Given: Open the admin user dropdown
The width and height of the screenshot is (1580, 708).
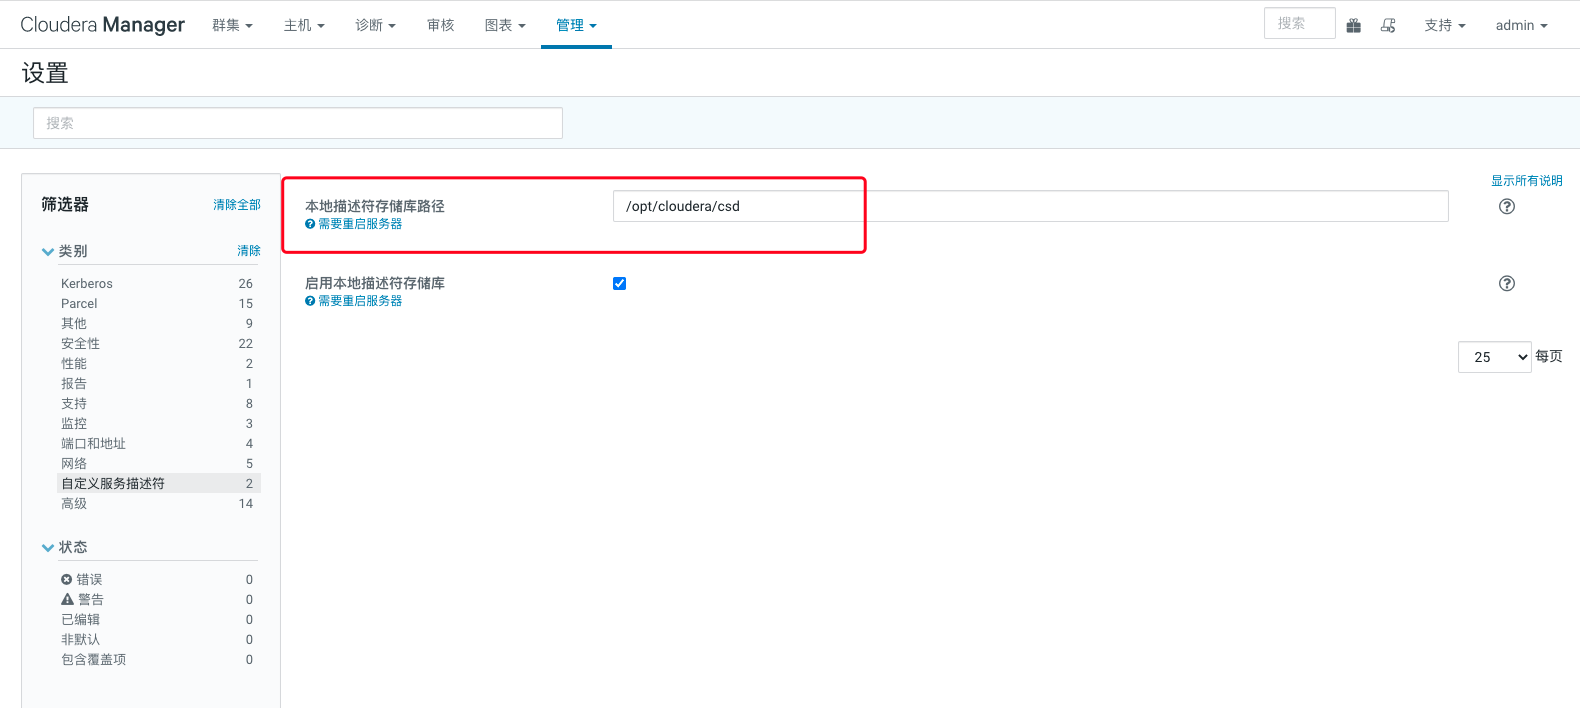Looking at the screenshot, I should click(1520, 25).
